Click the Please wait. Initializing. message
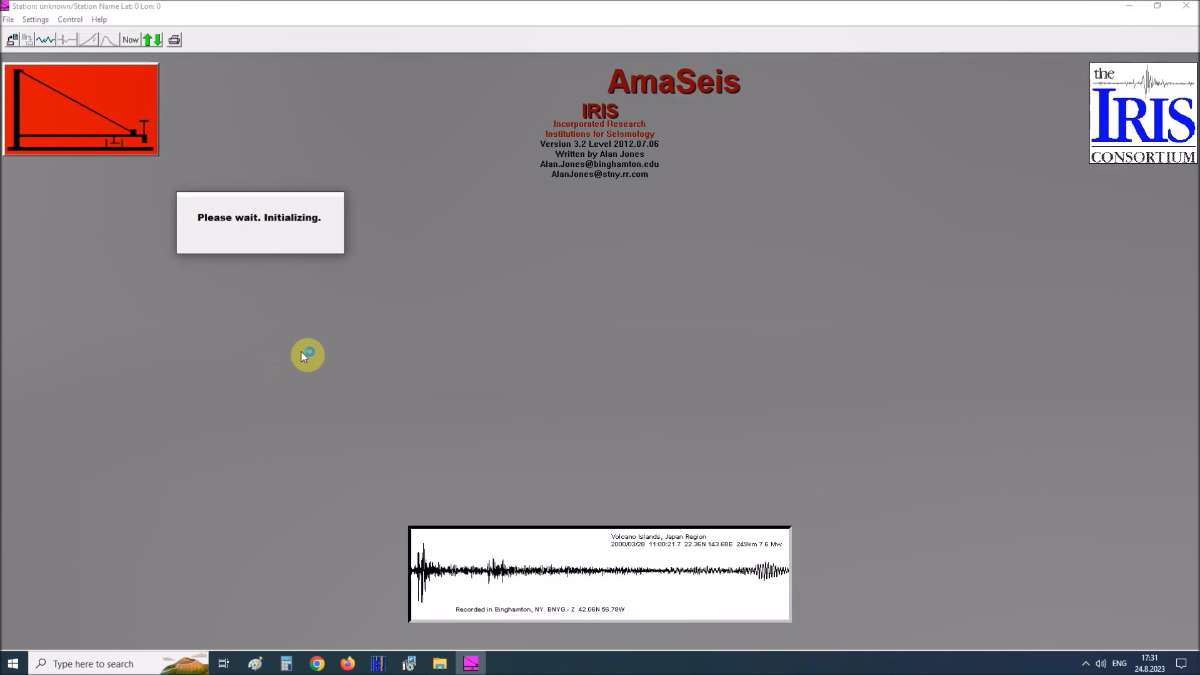Image resolution: width=1200 pixels, height=675 pixels. pos(259,217)
